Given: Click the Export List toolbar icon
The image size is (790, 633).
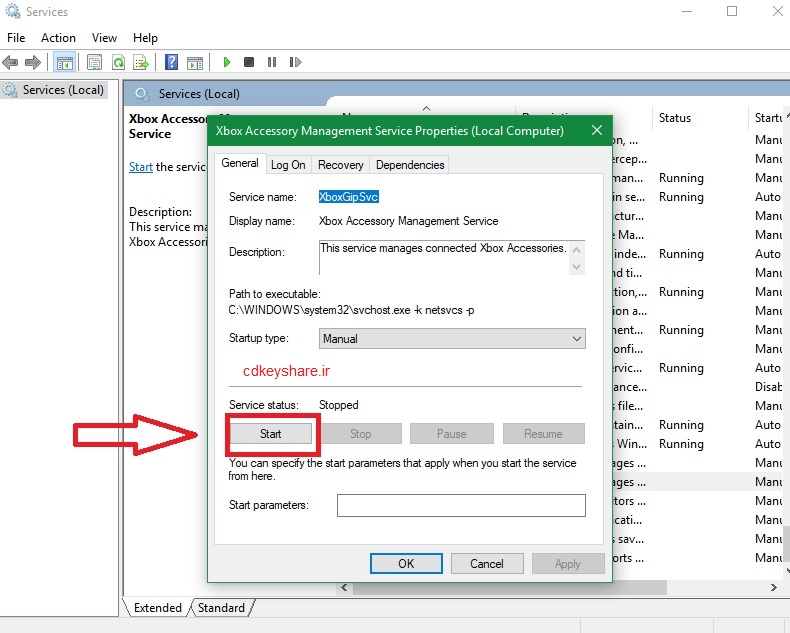Looking at the screenshot, I should (141, 62).
